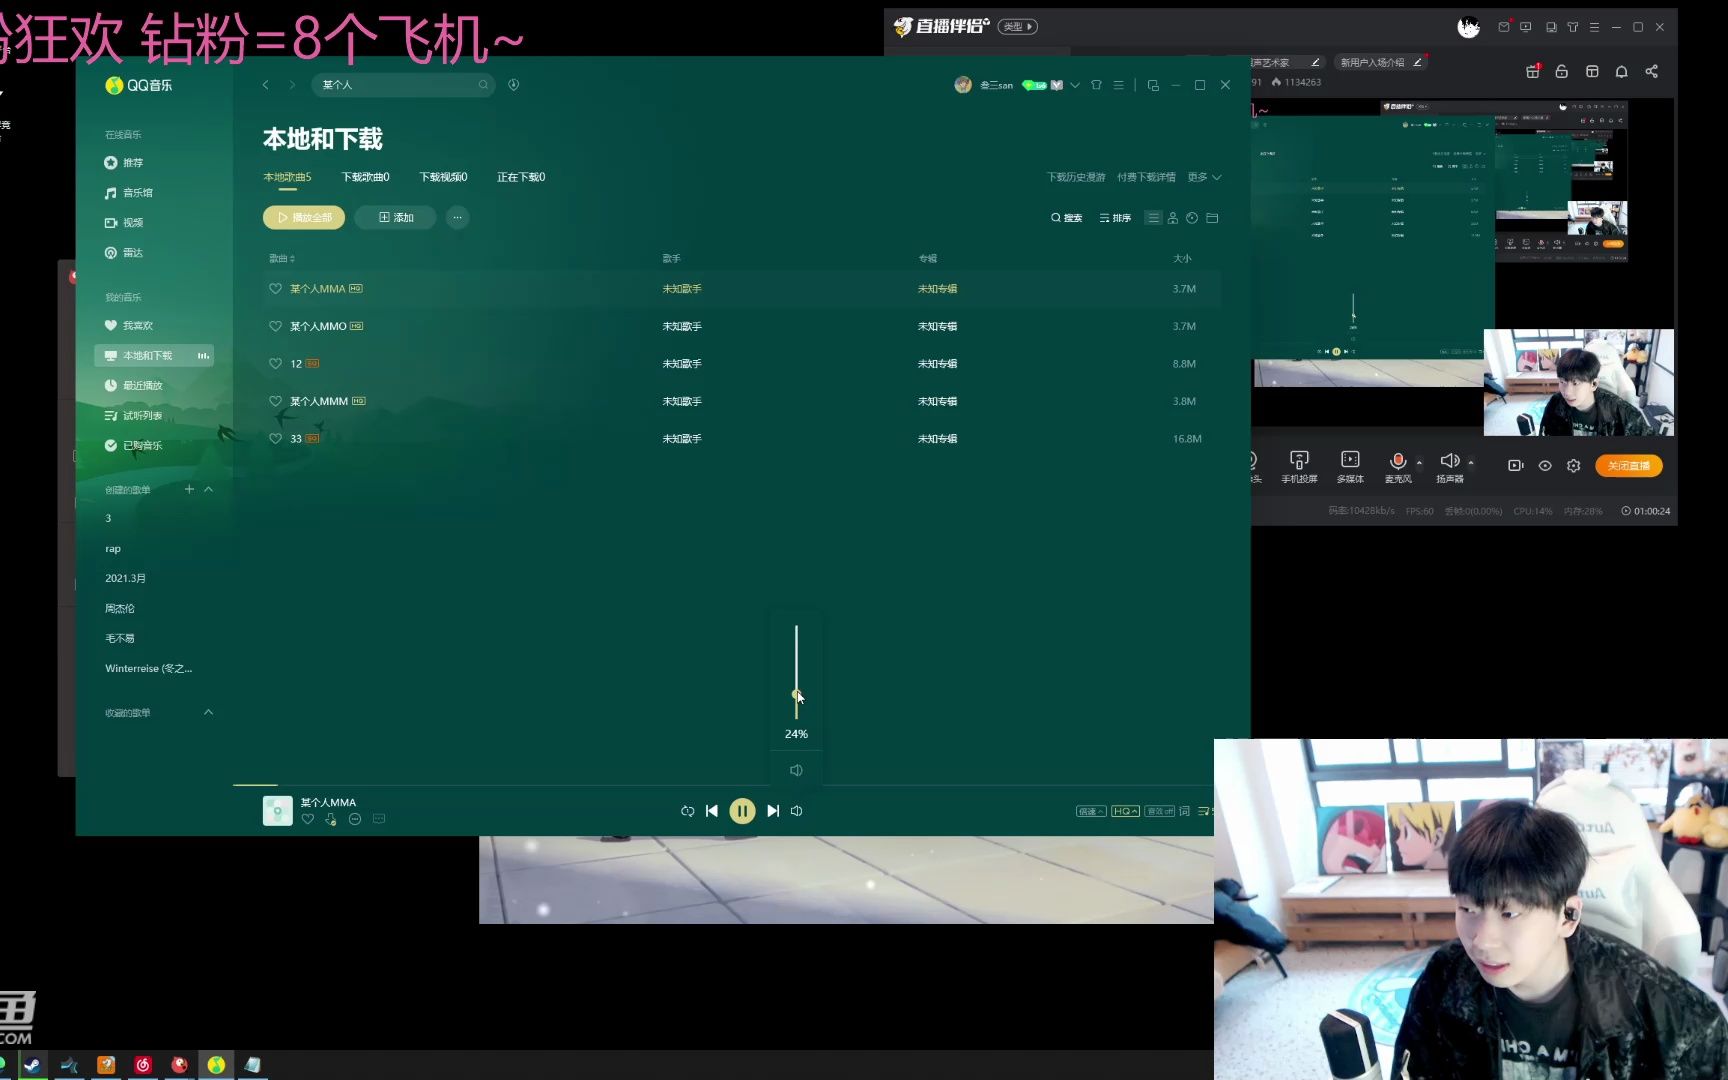
Task: Click the QQ Music search field
Action: click(x=403, y=85)
